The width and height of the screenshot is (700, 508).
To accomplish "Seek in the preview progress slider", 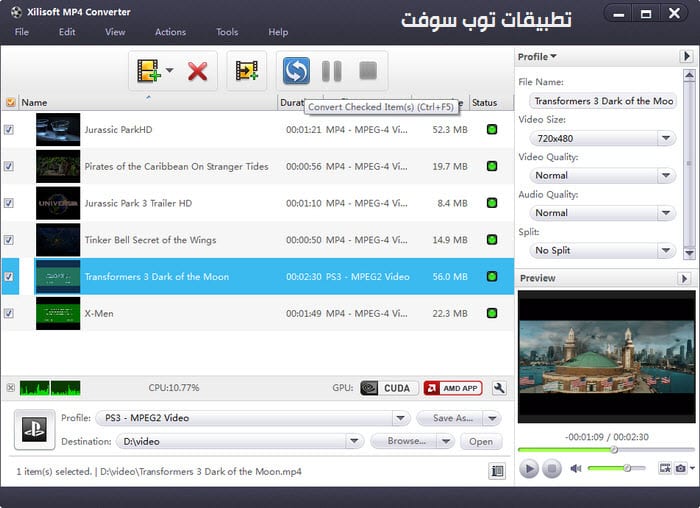I will [x=606, y=450].
